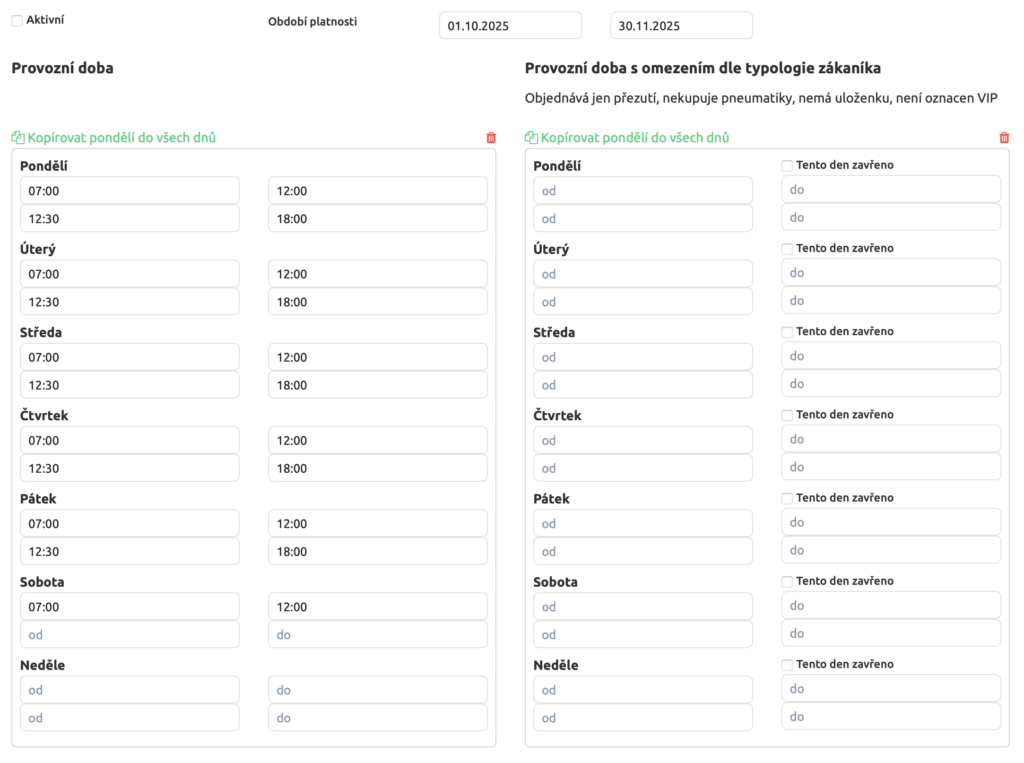Viewport: 1024px width, 763px height.
Task: Mark Středa as closed with checkbox
Action: [787, 331]
